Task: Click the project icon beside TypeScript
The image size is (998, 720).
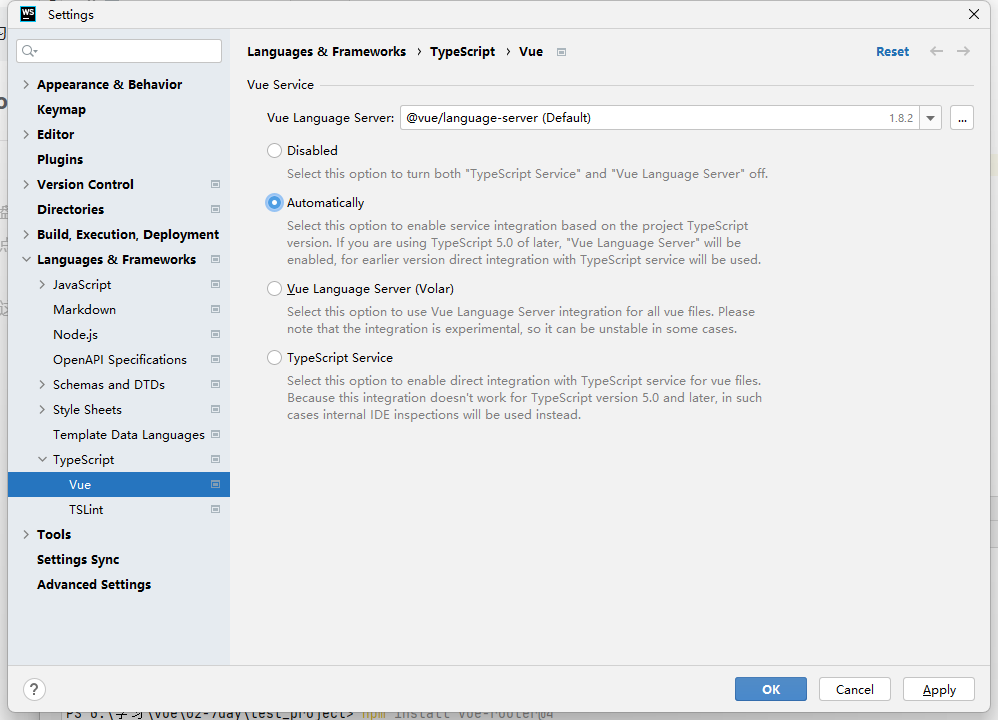Action: pyautogui.click(x=216, y=460)
